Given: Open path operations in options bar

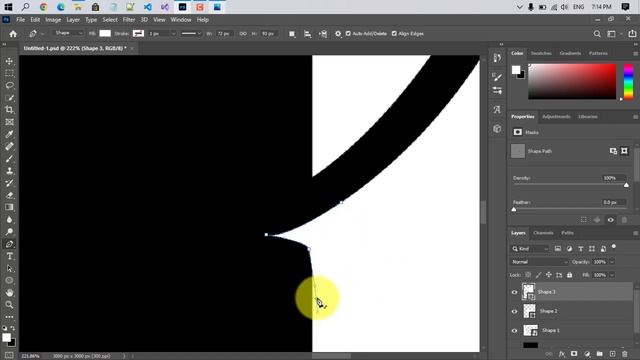Looking at the screenshot, I should 292,34.
